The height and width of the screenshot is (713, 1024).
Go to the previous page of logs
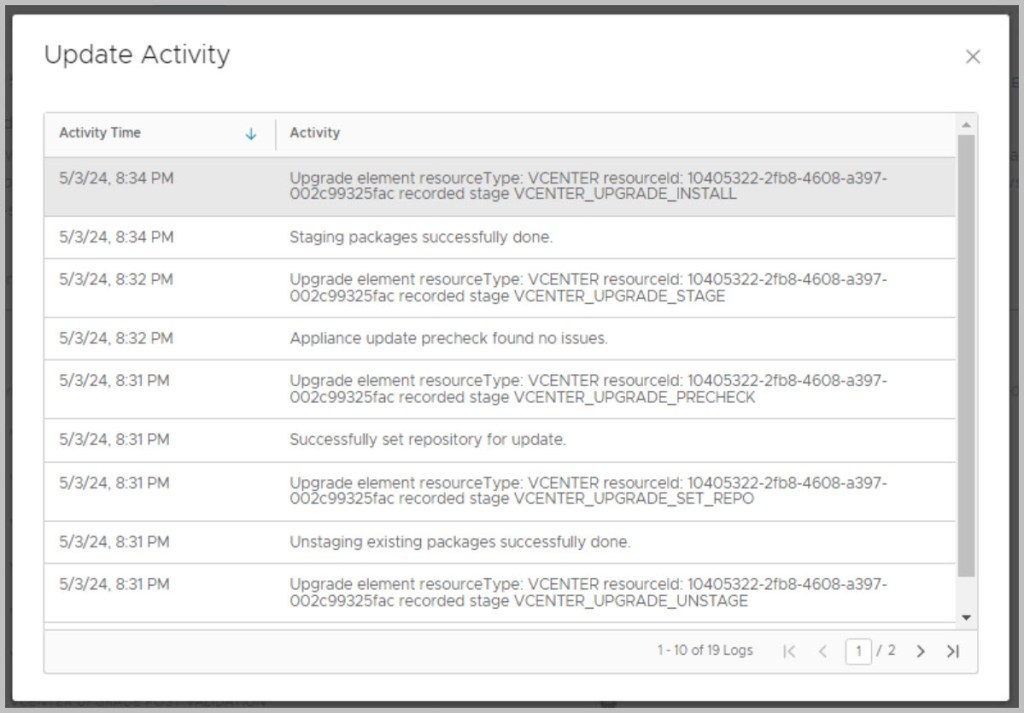[823, 651]
